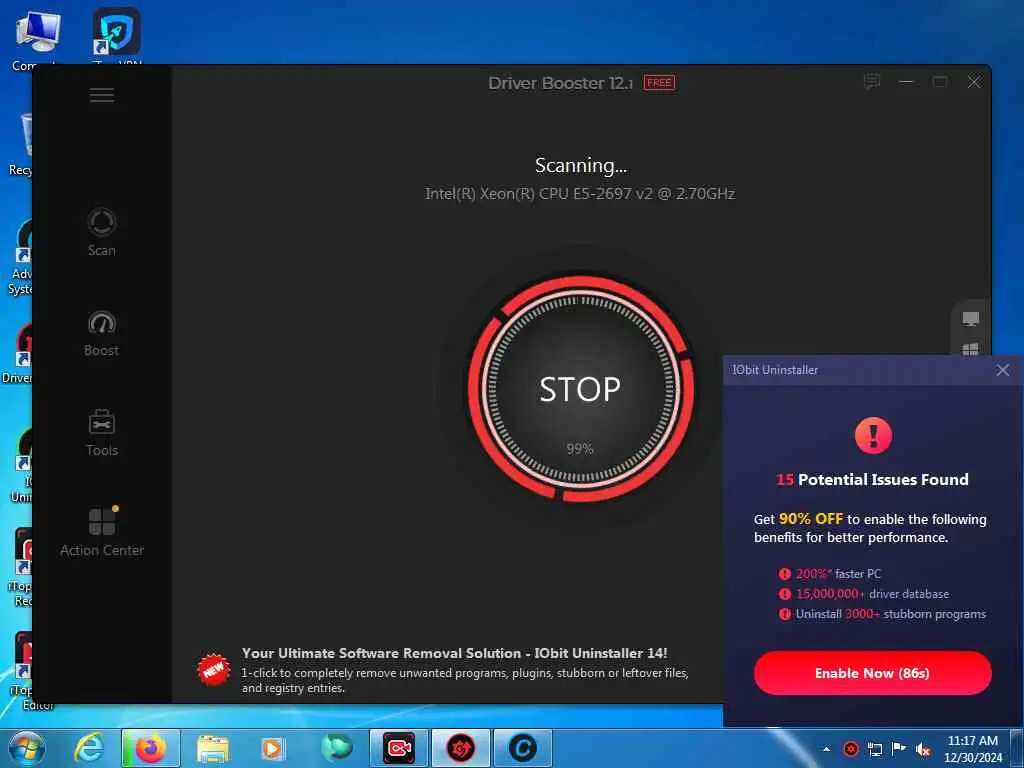Screen dimensions: 1024x768
Task: Open the Windows Start menu
Action: (x=27, y=748)
